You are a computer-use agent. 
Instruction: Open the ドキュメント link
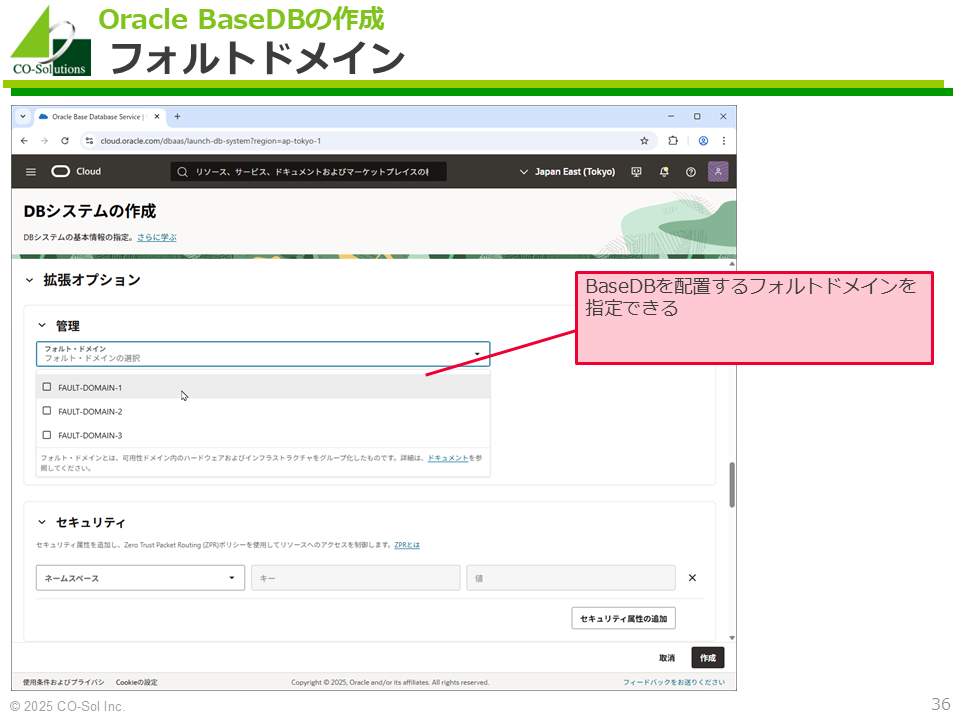448,458
